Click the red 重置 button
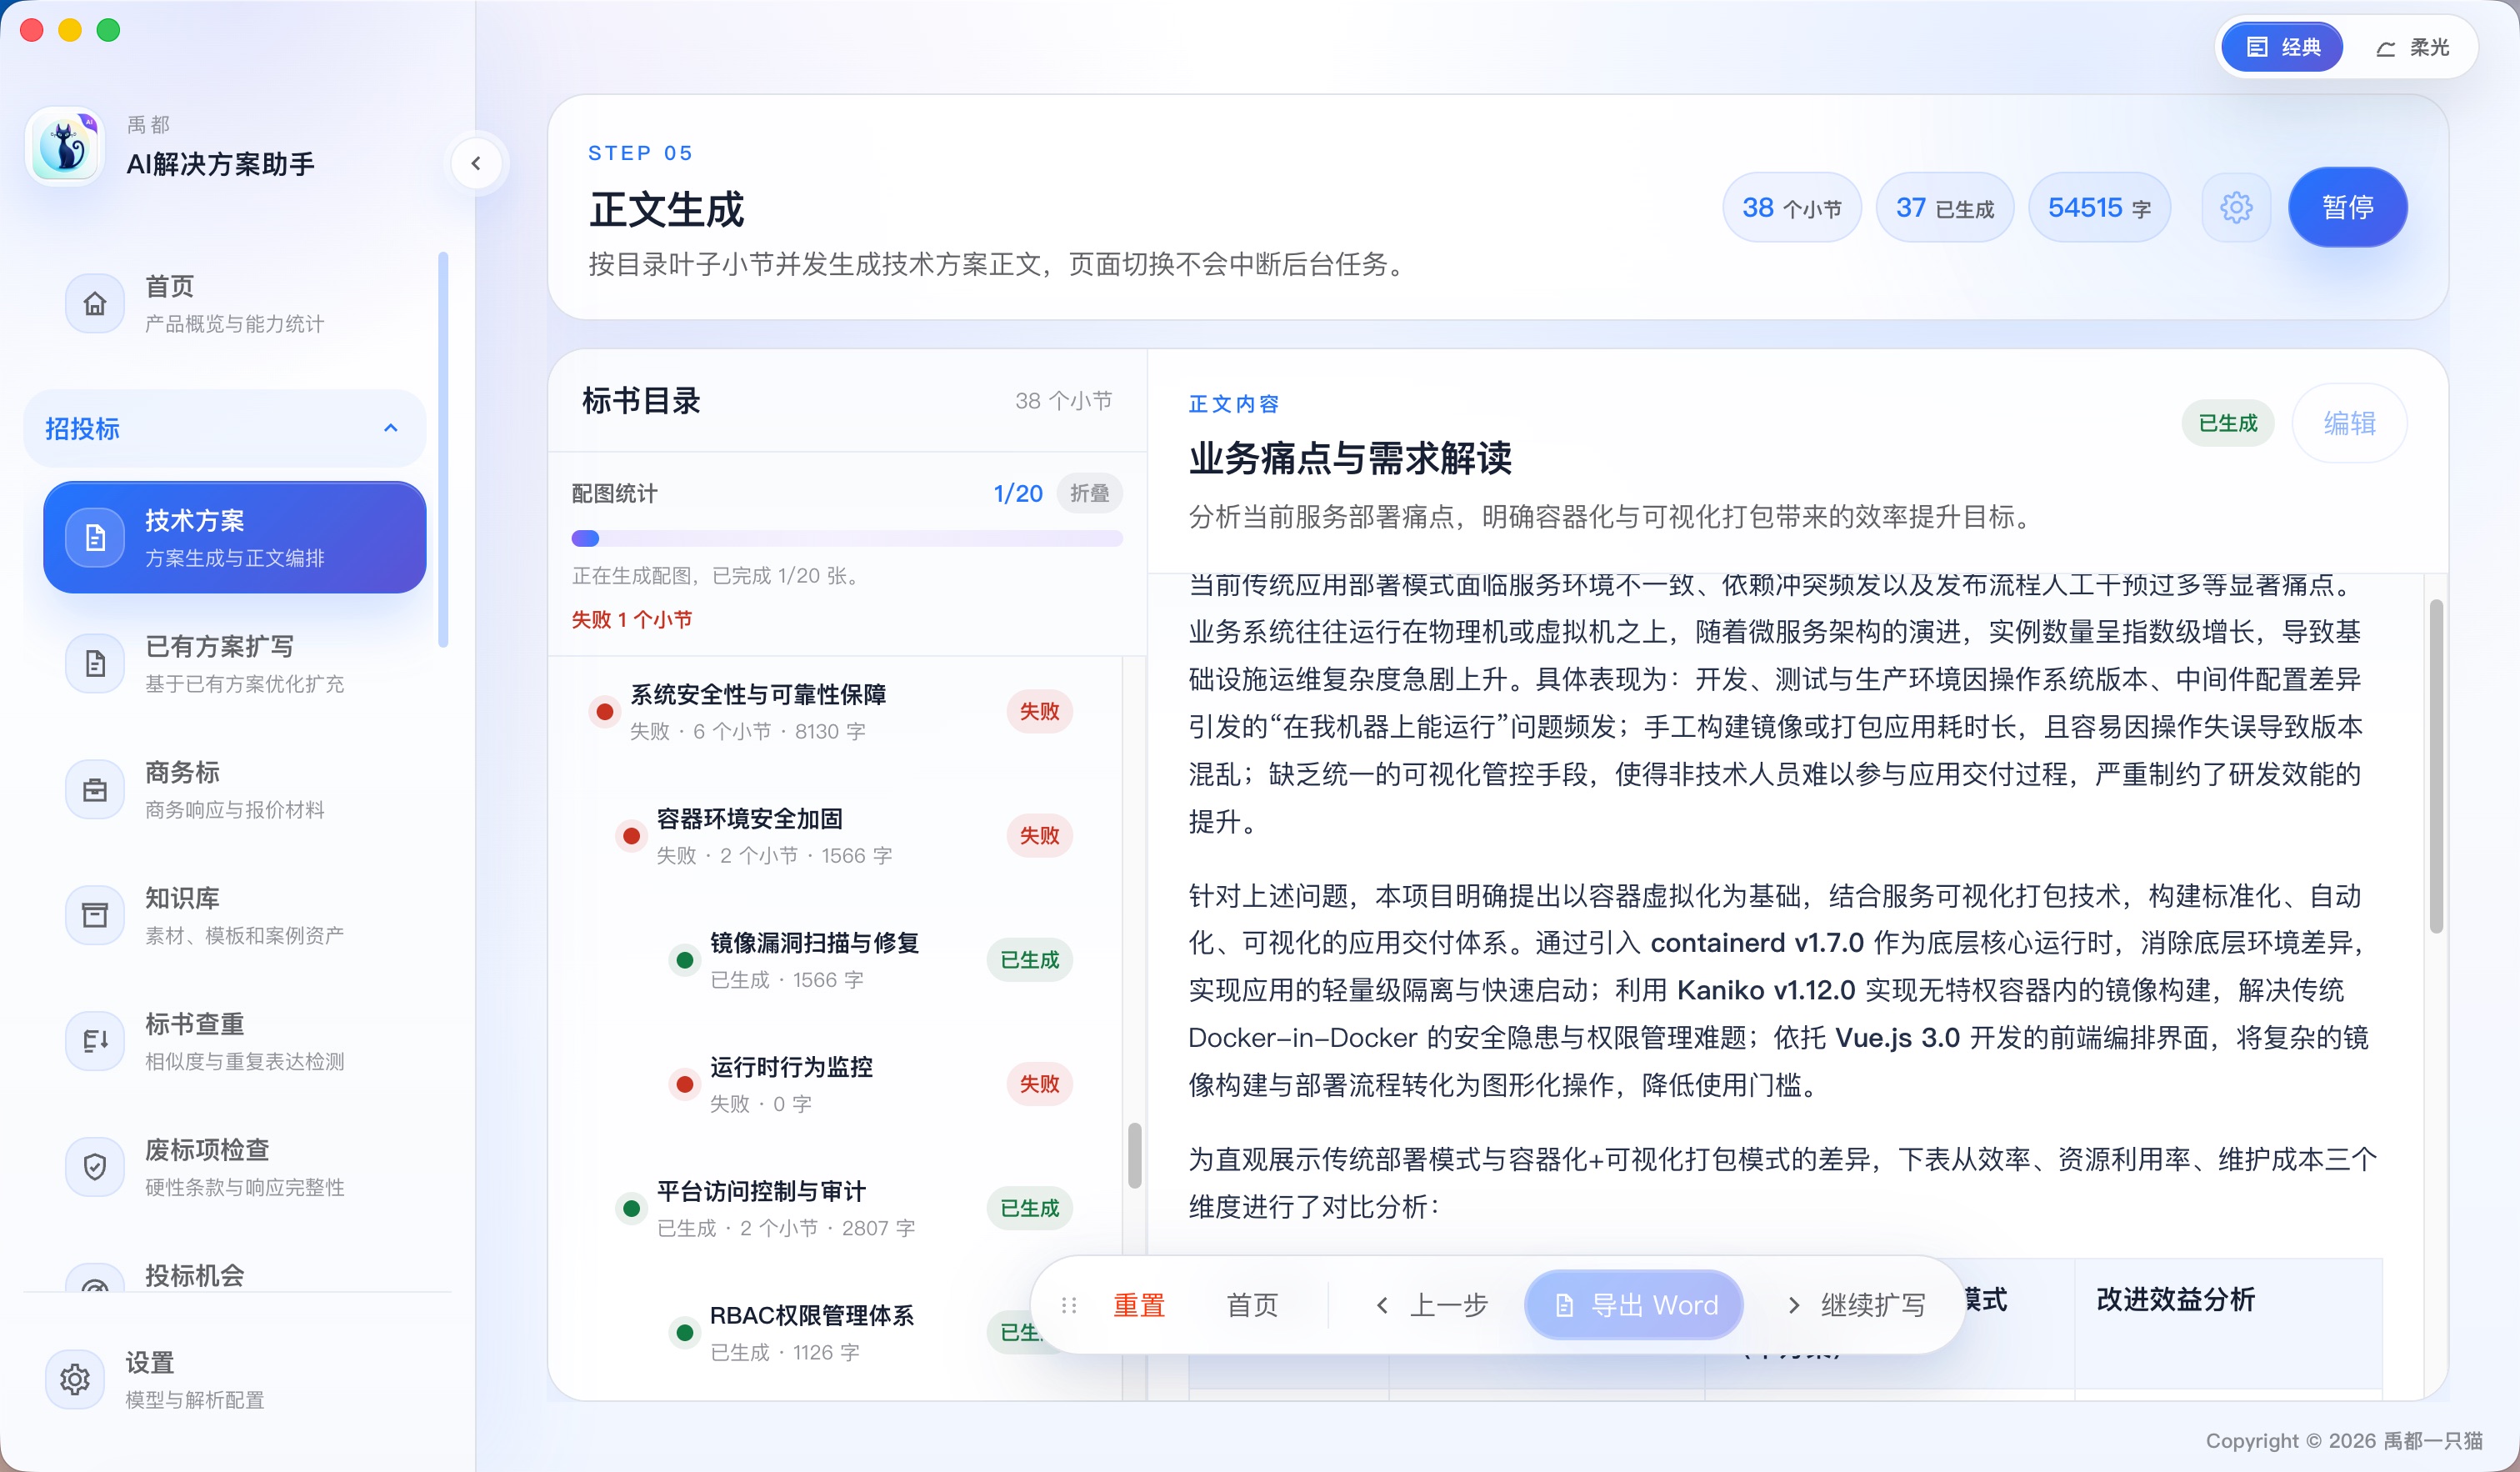 point(1138,1305)
